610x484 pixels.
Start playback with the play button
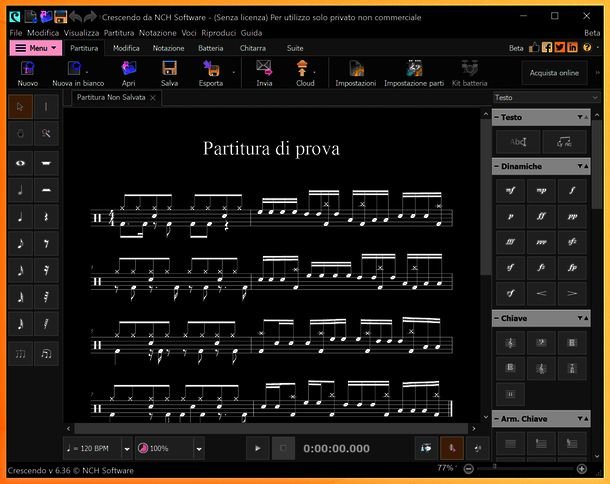click(258, 448)
